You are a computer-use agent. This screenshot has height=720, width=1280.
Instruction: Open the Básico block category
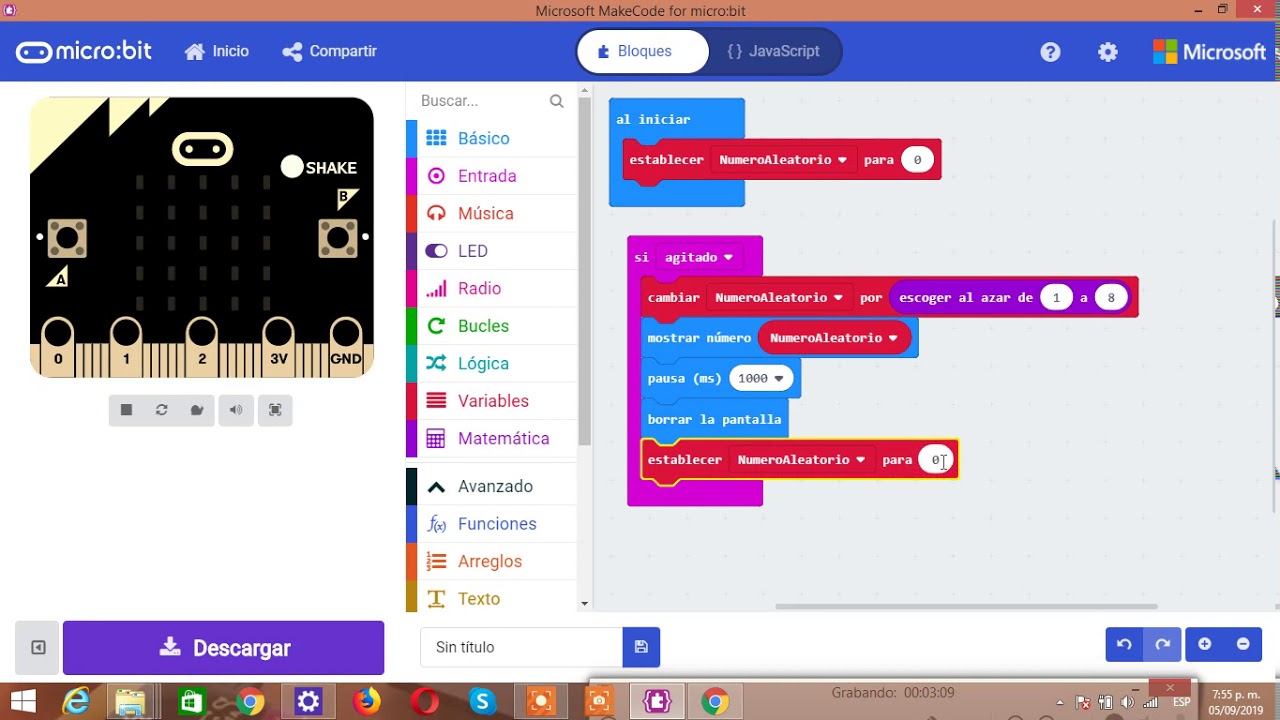491,138
